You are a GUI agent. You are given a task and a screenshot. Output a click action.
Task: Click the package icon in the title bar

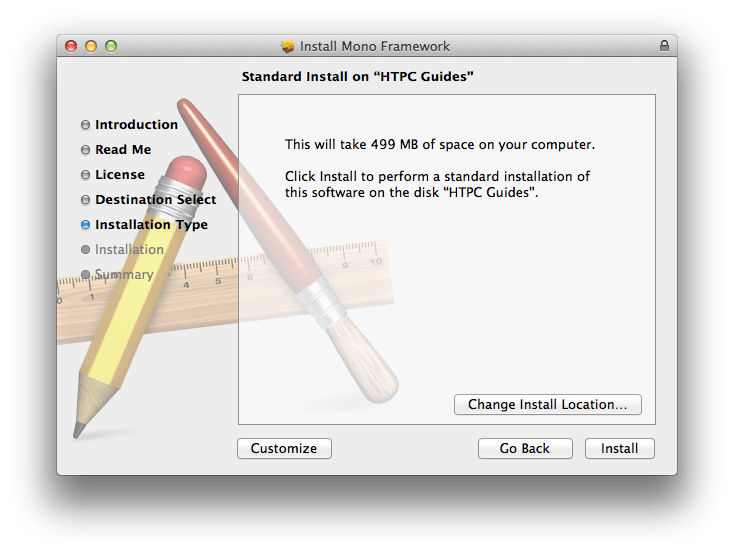[x=289, y=46]
